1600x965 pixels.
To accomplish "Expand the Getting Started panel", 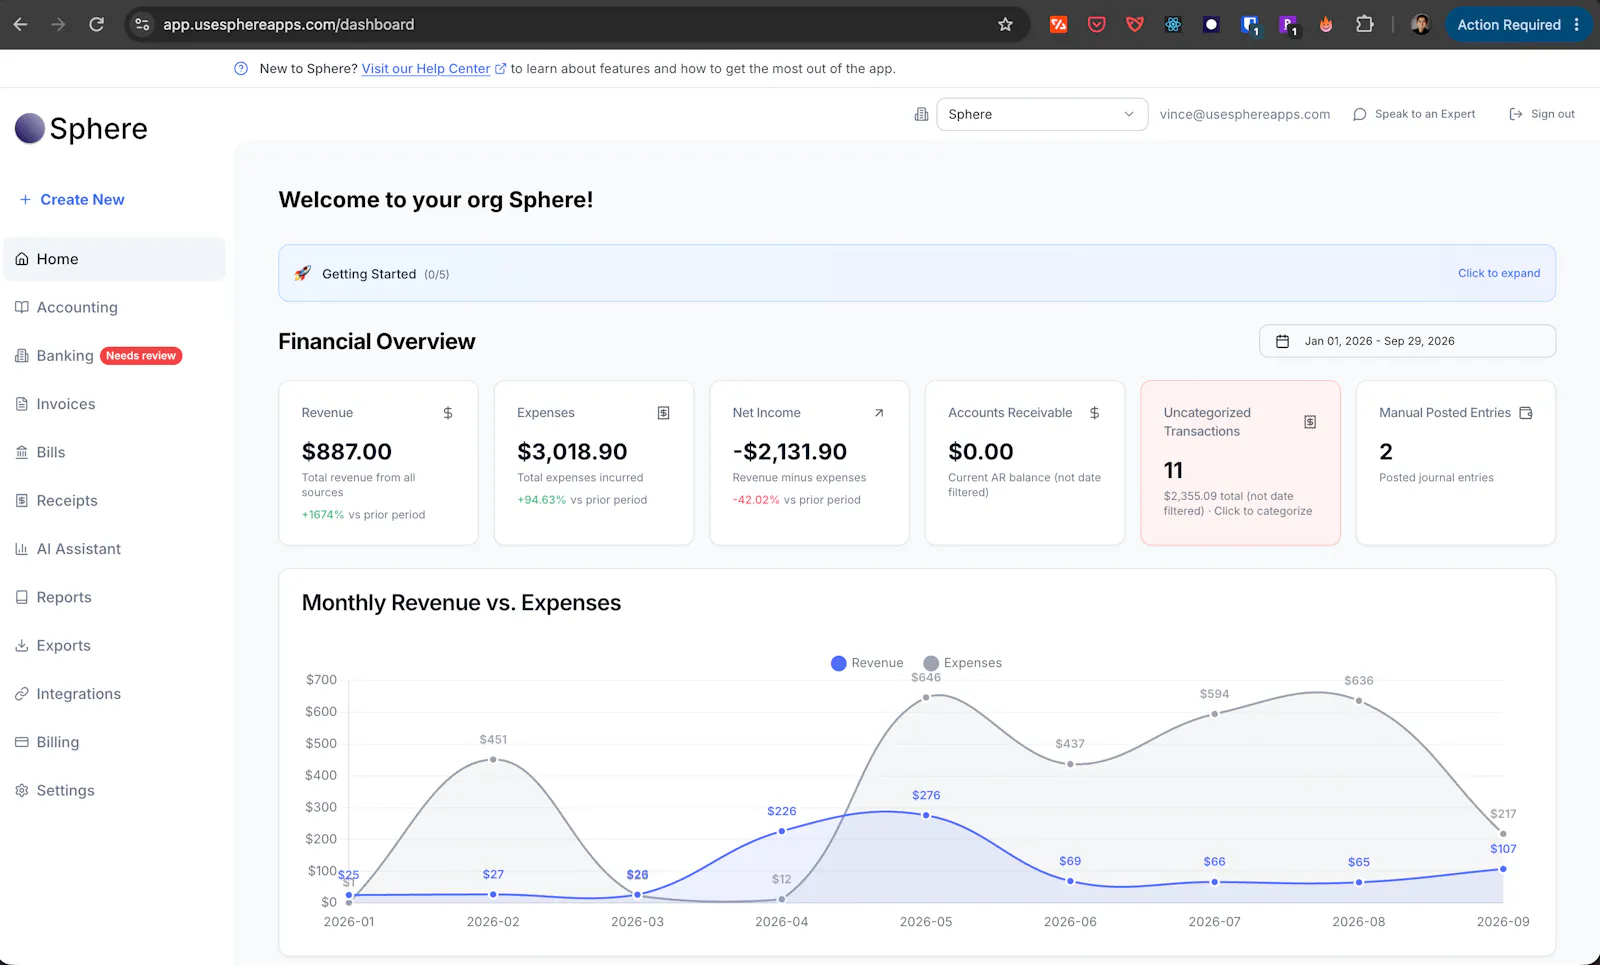I will click(917, 273).
